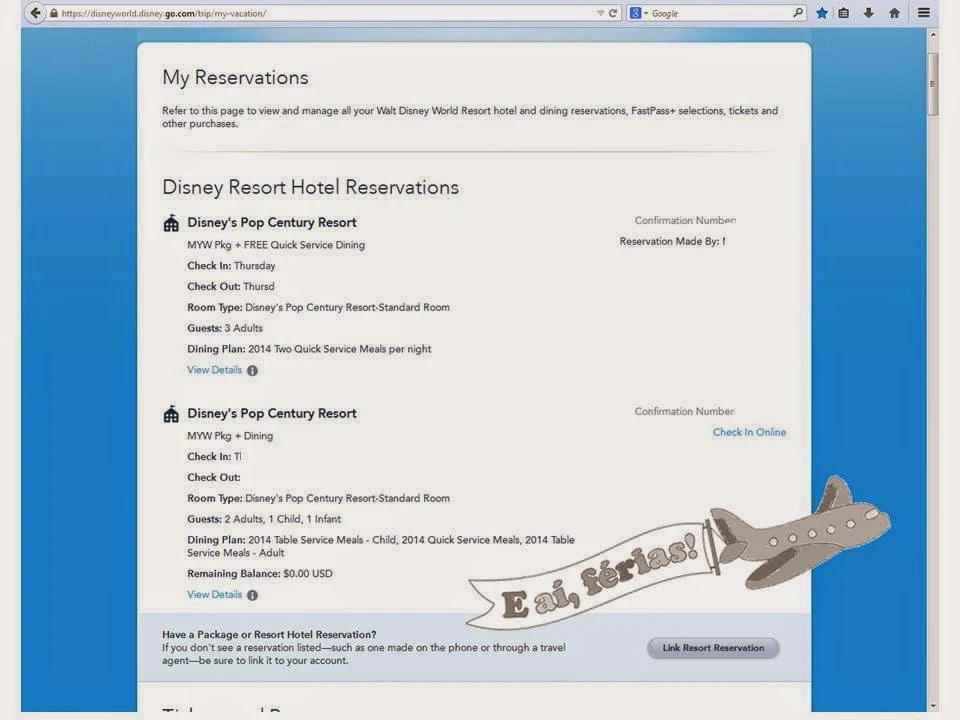The height and width of the screenshot is (720, 960).
Task: Expand the URL history dropdown arrow
Action: click(600, 13)
